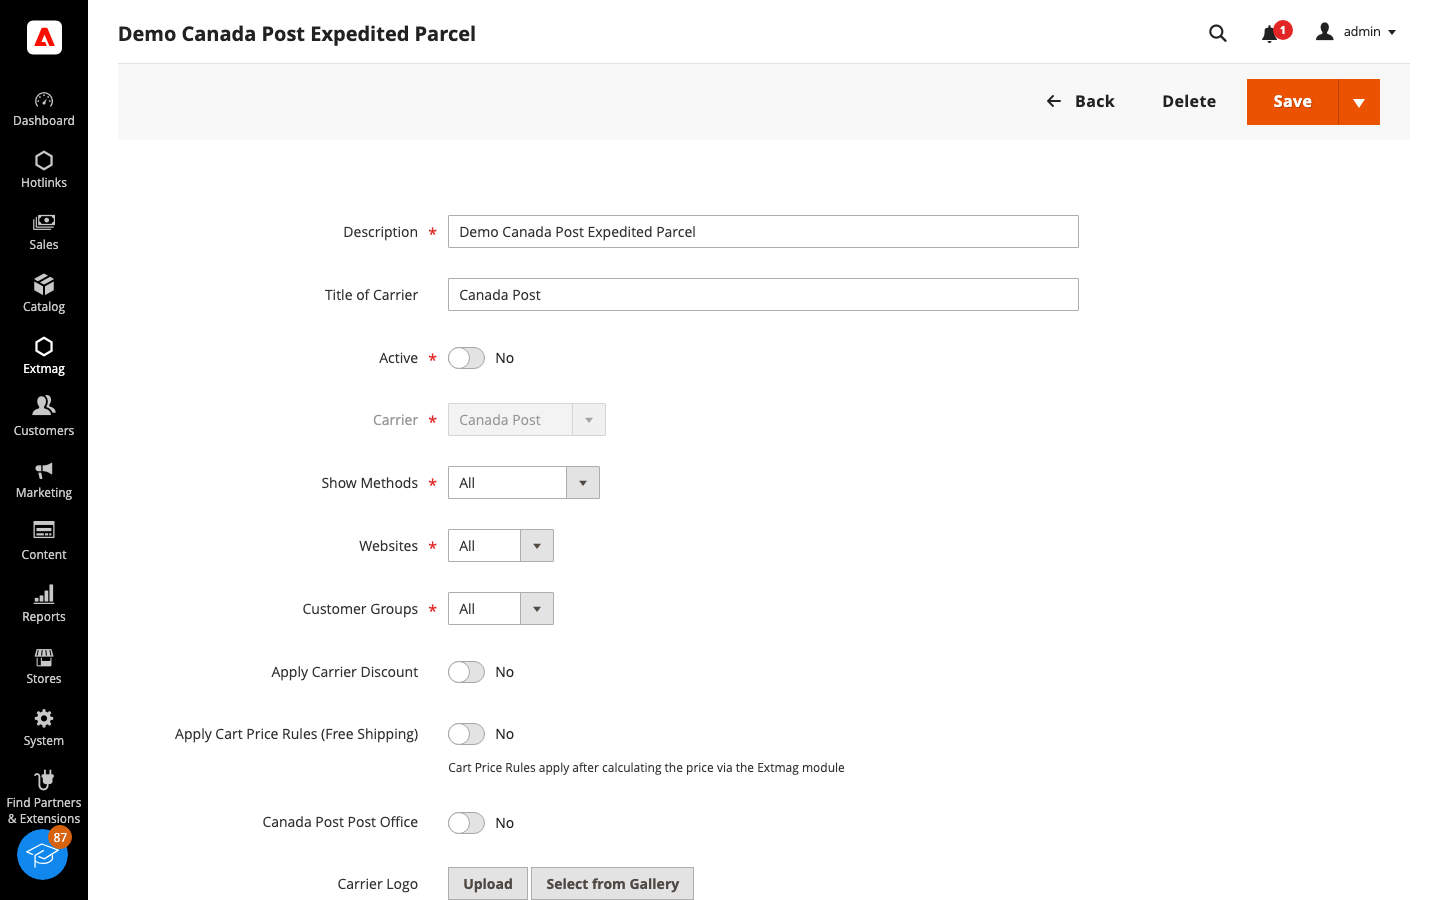Click the Description input field
This screenshot has width=1440, height=900.
pos(763,232)
